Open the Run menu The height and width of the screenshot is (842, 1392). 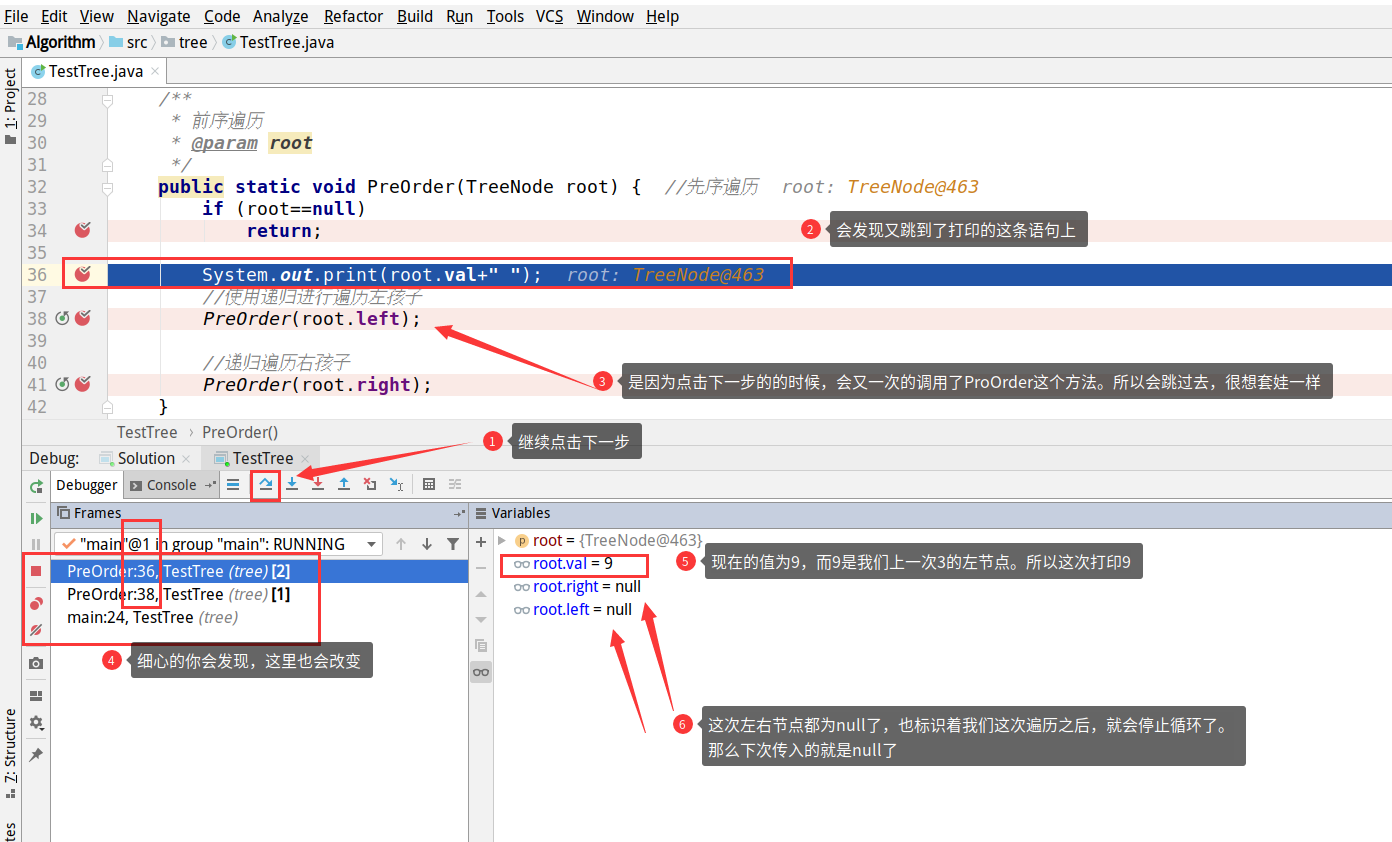click(460, 16)
